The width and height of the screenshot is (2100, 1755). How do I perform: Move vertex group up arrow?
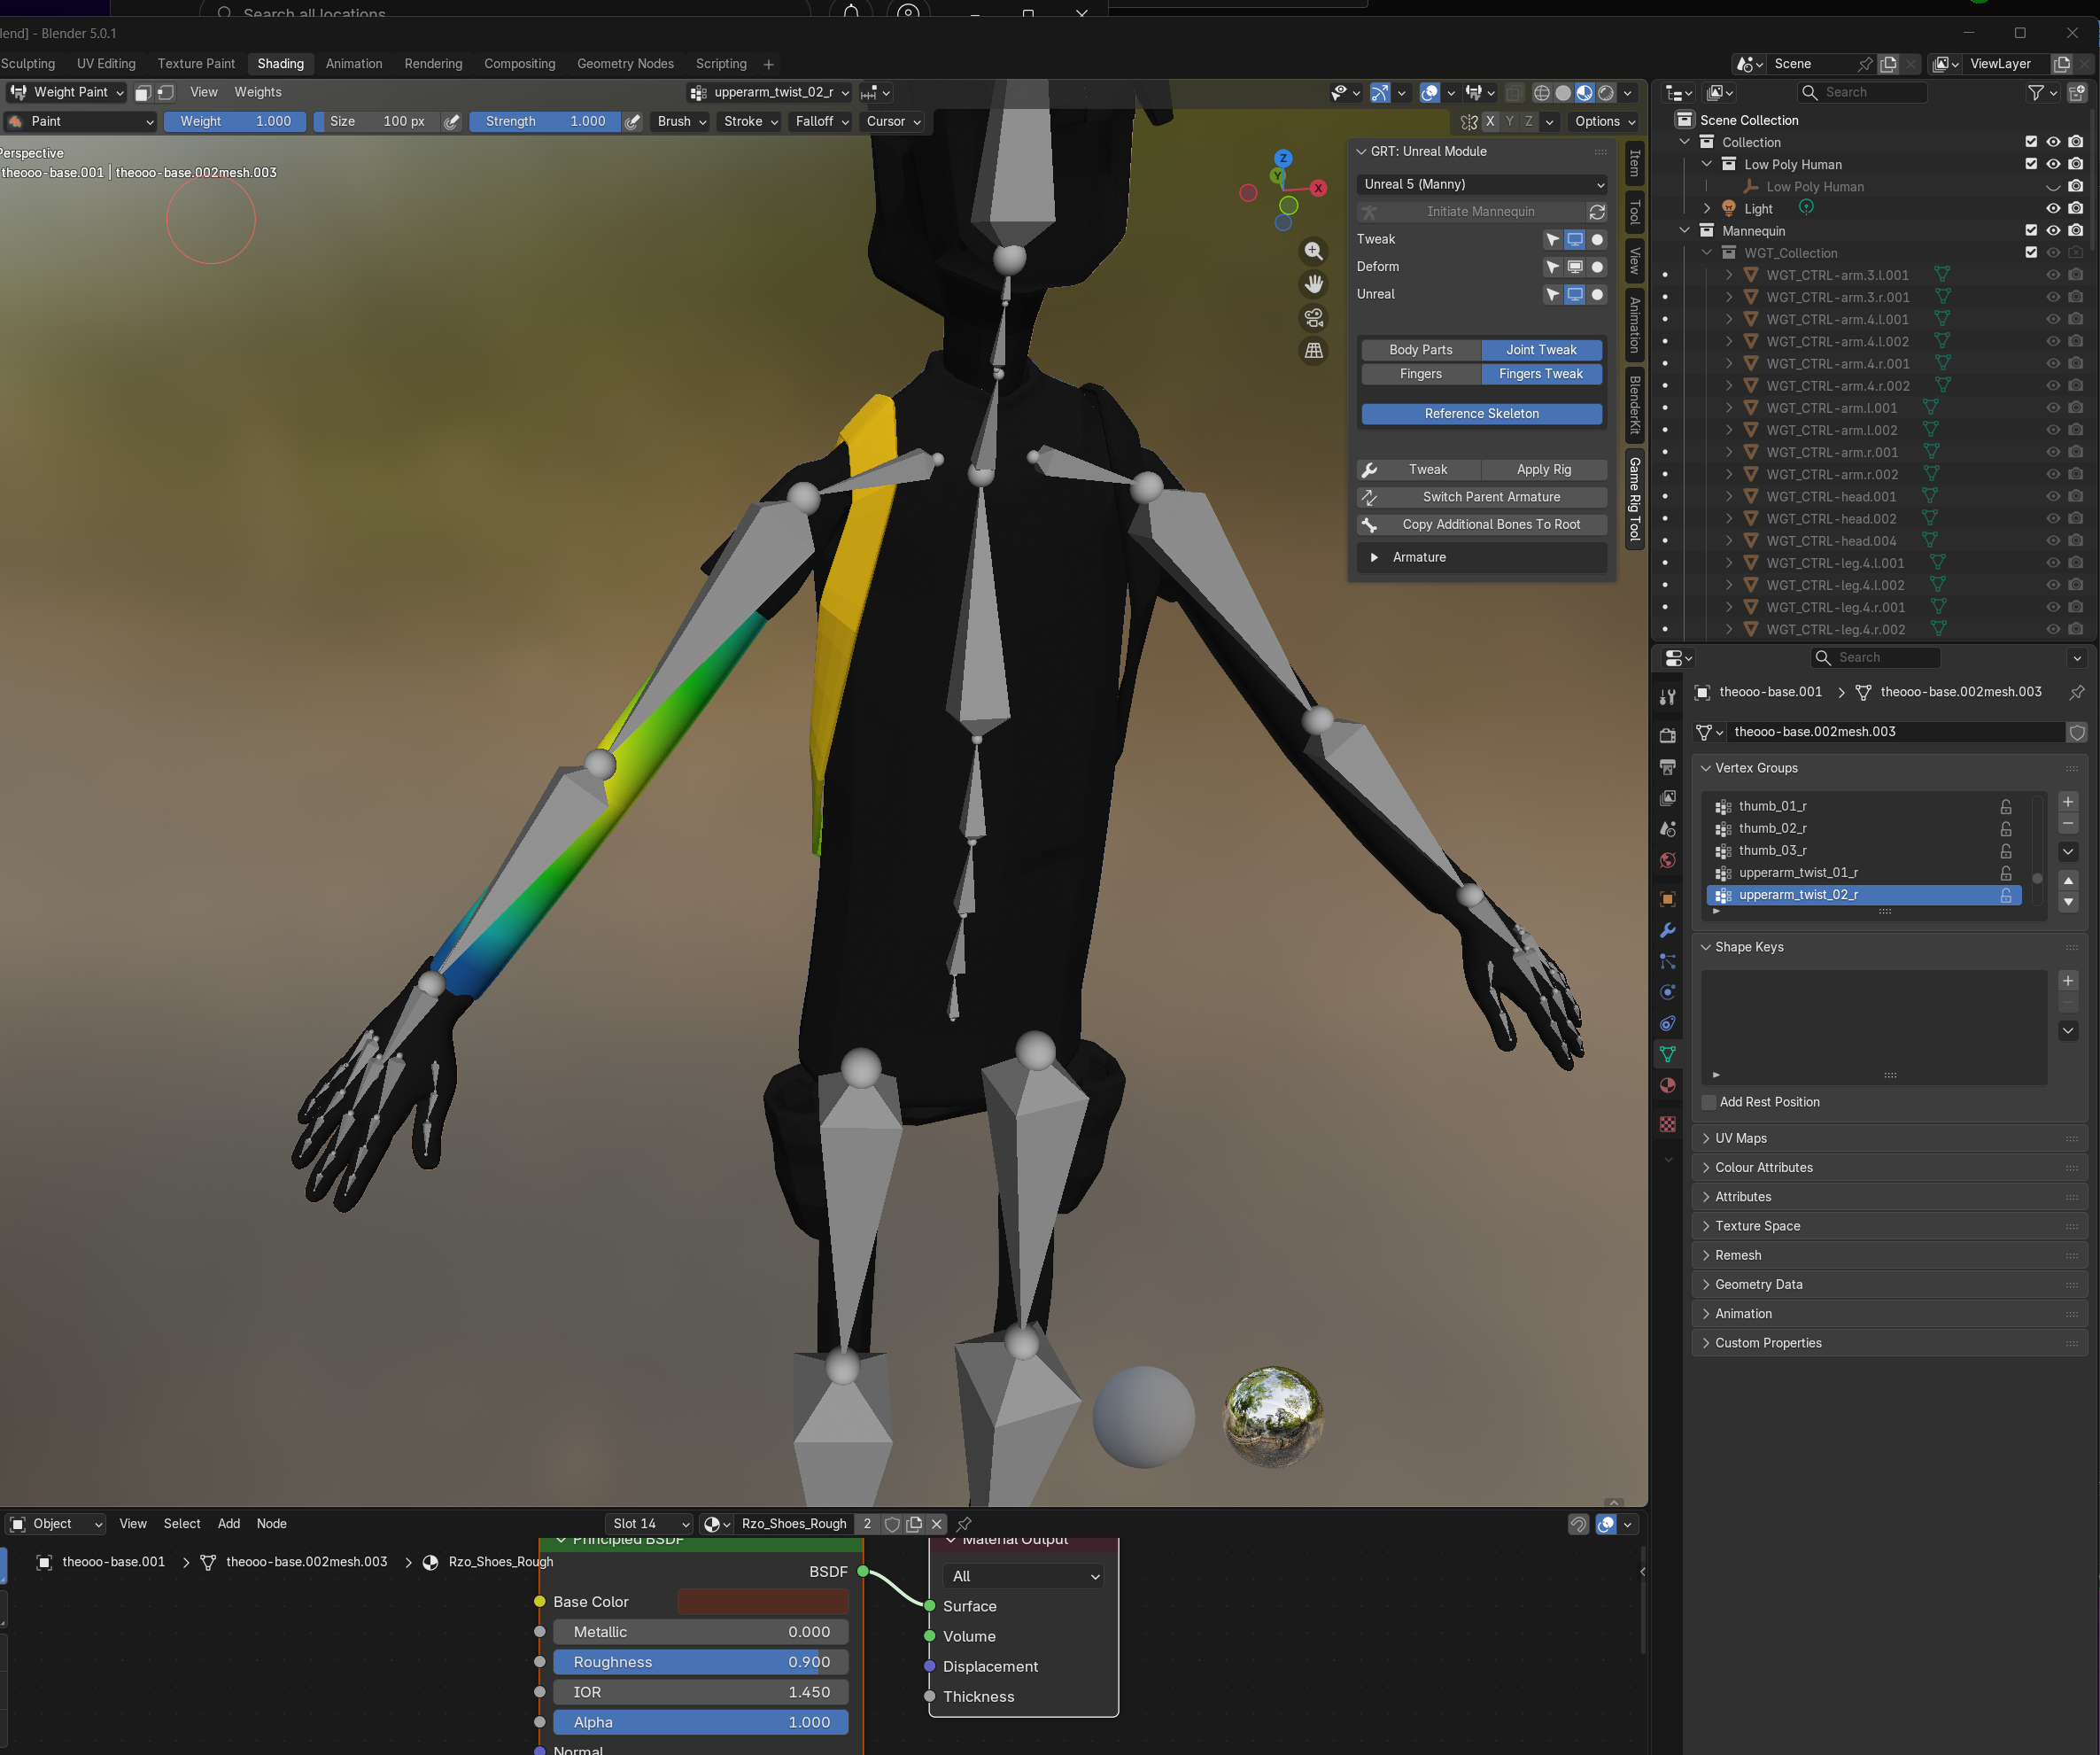pos(2067,880)
